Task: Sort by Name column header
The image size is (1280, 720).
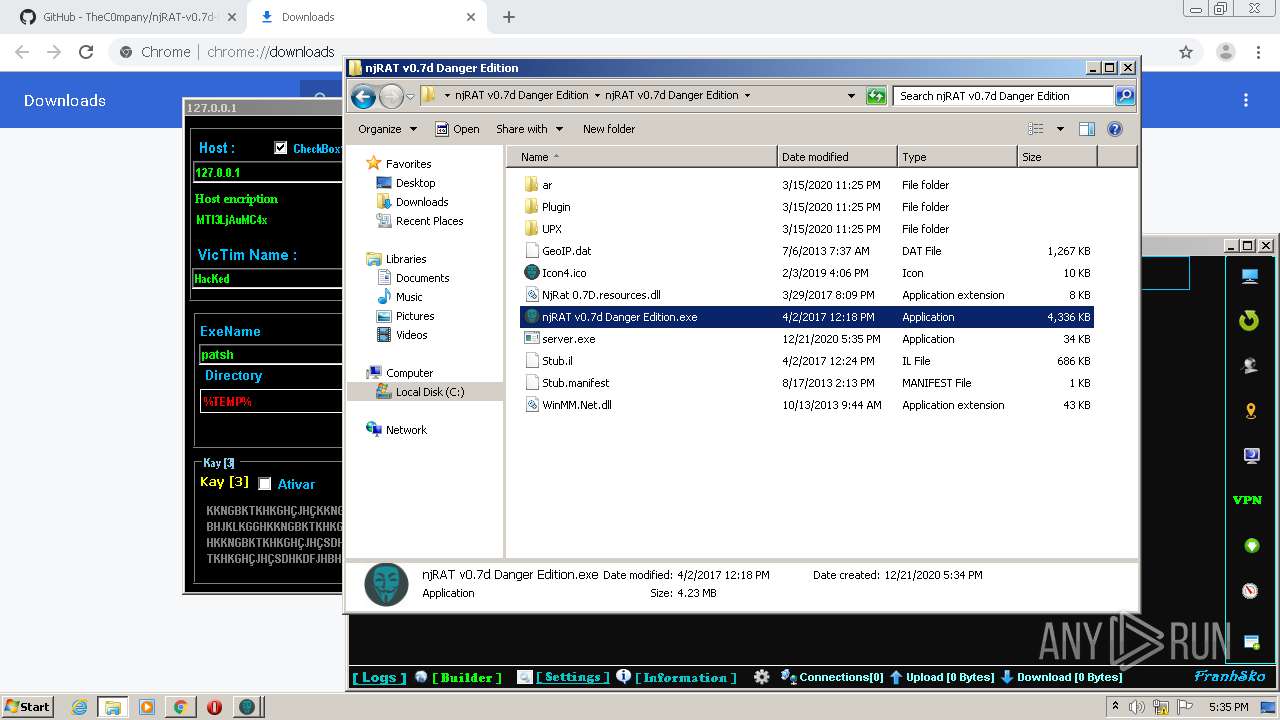Action: tap(643, 157)
